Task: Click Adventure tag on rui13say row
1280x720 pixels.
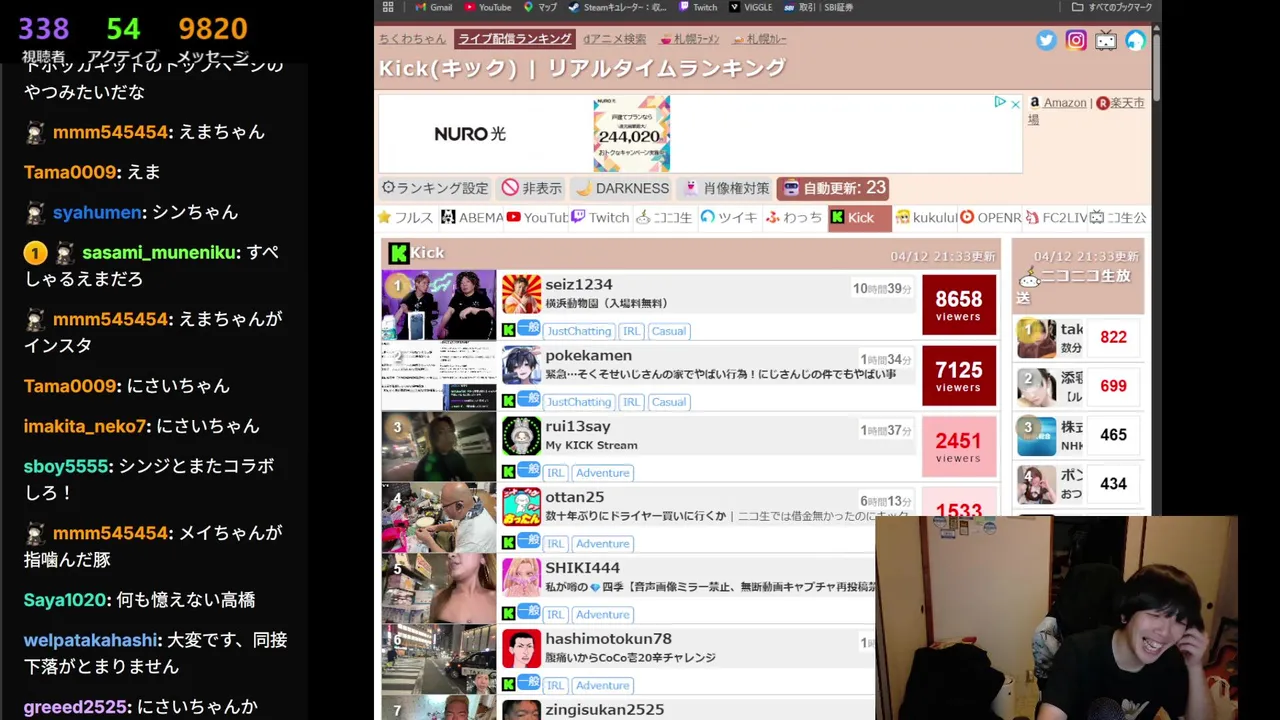Action: pyautogui.click(x=603, y=473)
